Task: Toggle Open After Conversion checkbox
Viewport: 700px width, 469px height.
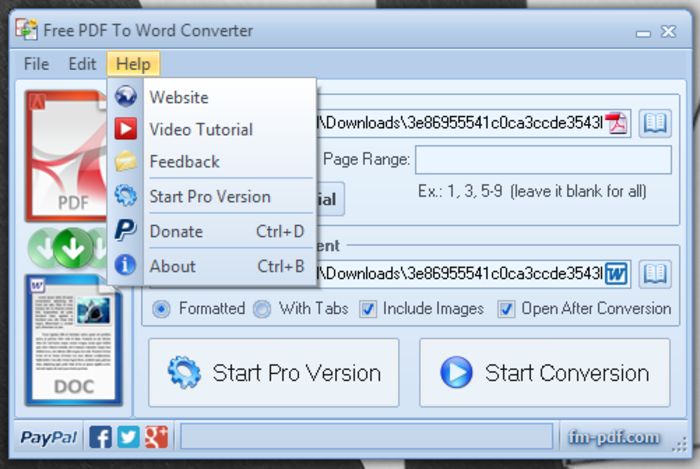Action: tap(506, 309)
